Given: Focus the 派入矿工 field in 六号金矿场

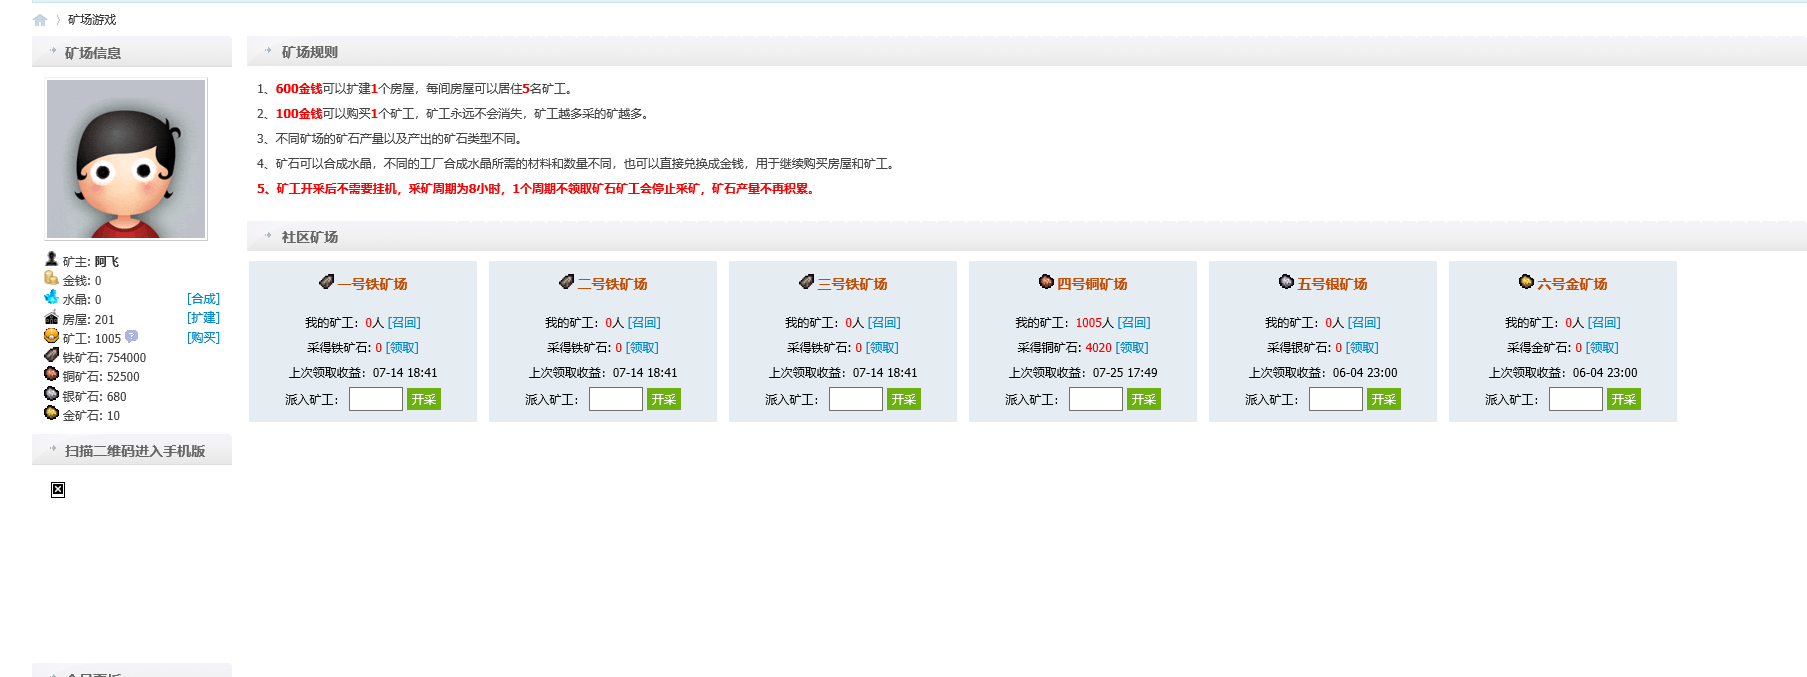Looking at the screenshot, I should [x=1576, y=399].
